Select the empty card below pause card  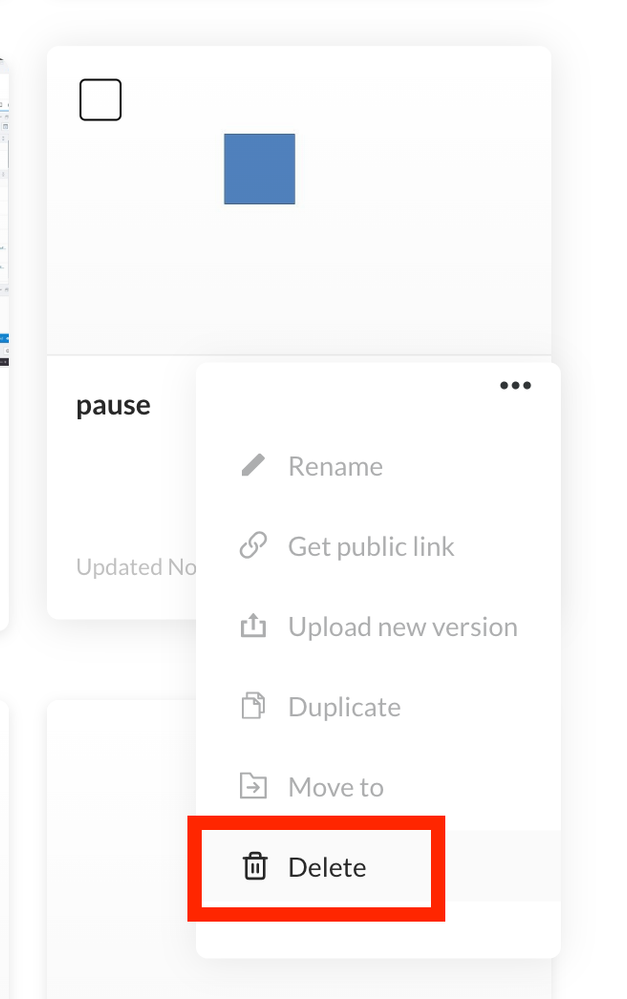click(120, 850)
